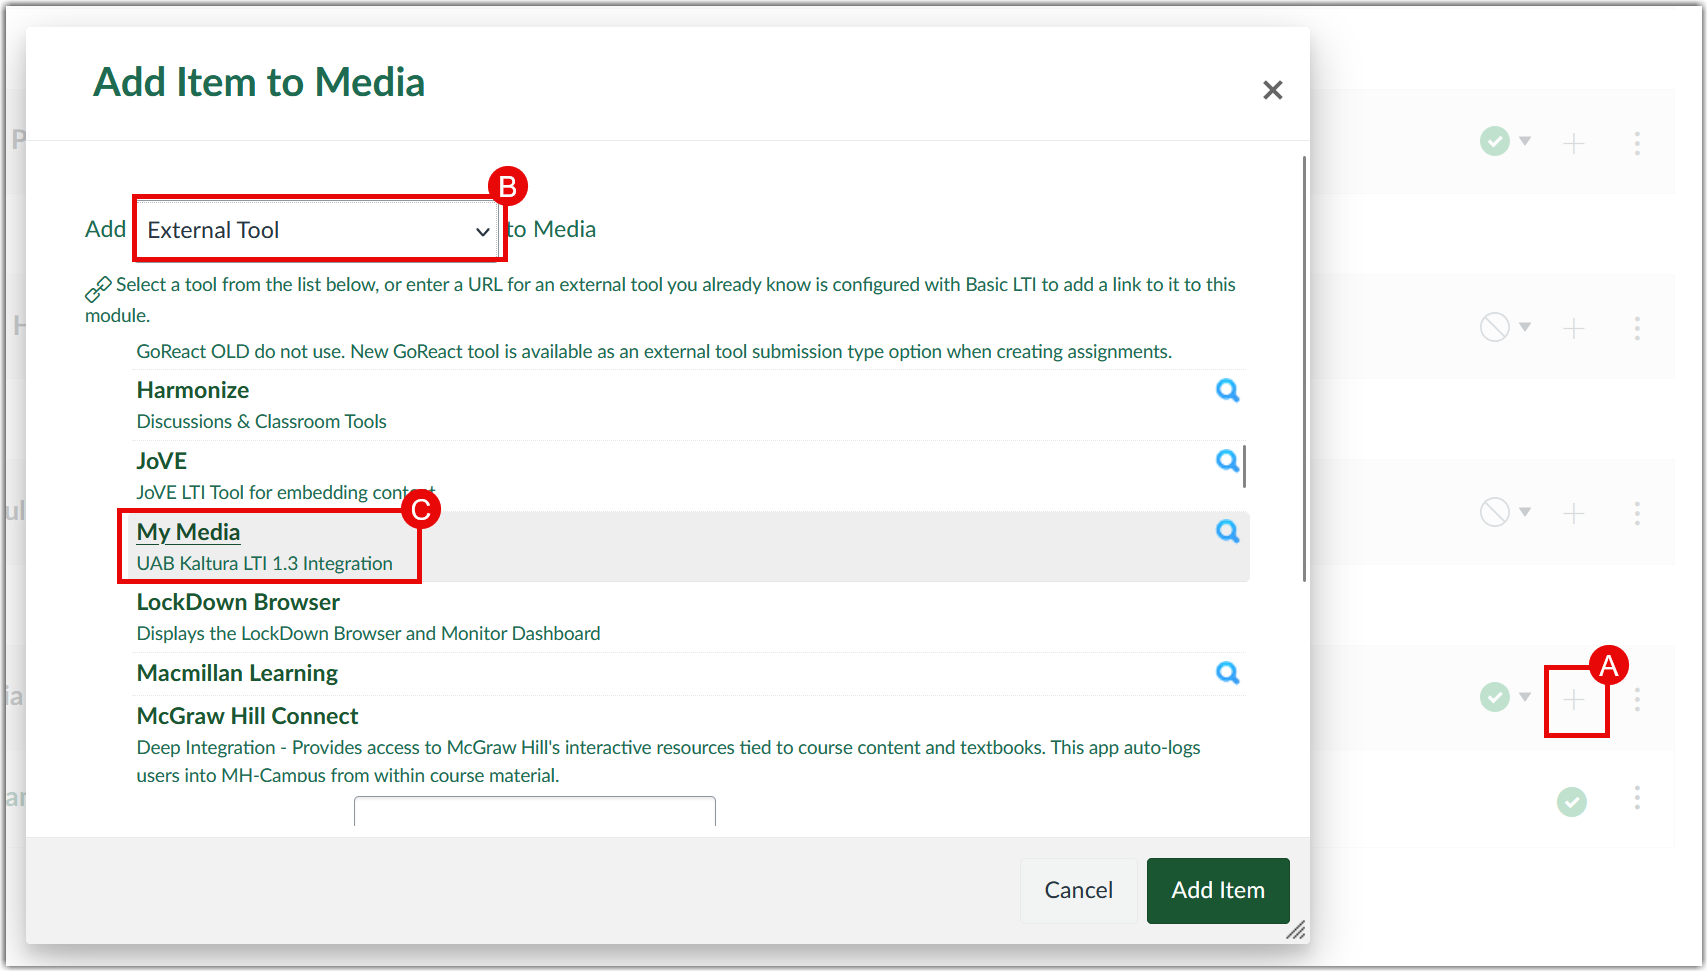The height and width of the screenshot is (972, 1708).
Task: Expand the publish arrow in the top module row
Action: pos(1525,141)
